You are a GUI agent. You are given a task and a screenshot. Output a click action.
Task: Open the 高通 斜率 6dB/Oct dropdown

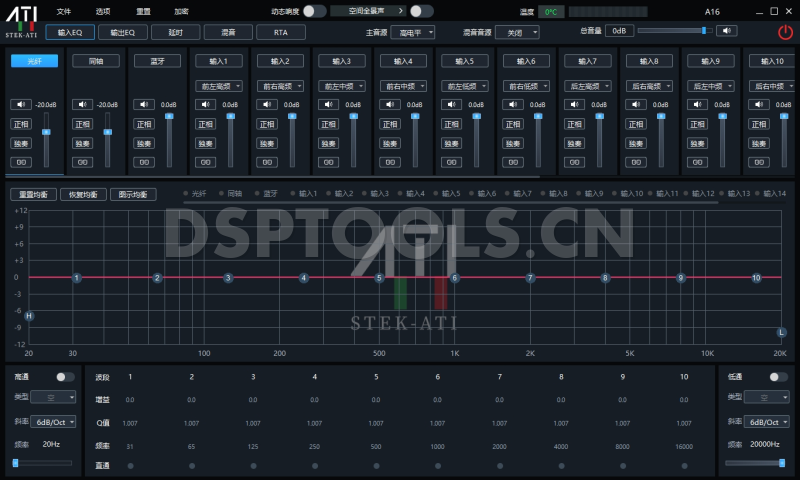point(53,422)
